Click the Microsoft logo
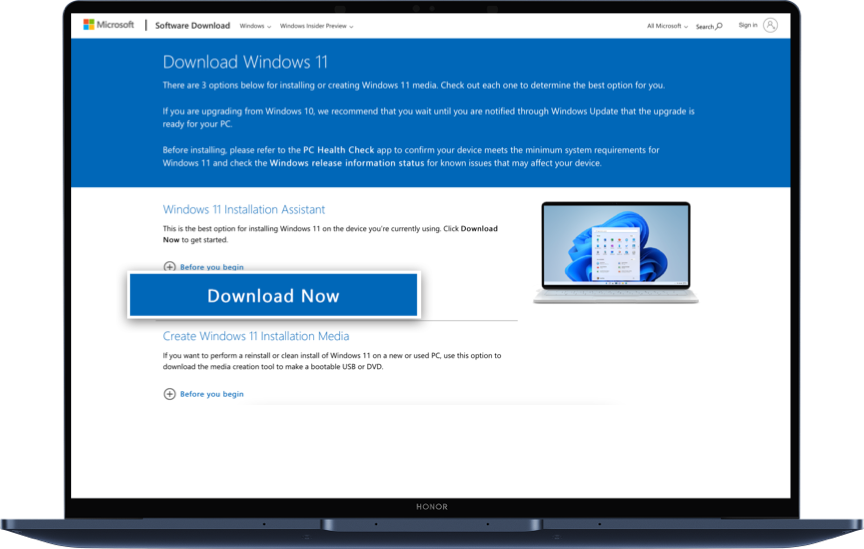This screenshot has width=864, height=549. point(109,25)
